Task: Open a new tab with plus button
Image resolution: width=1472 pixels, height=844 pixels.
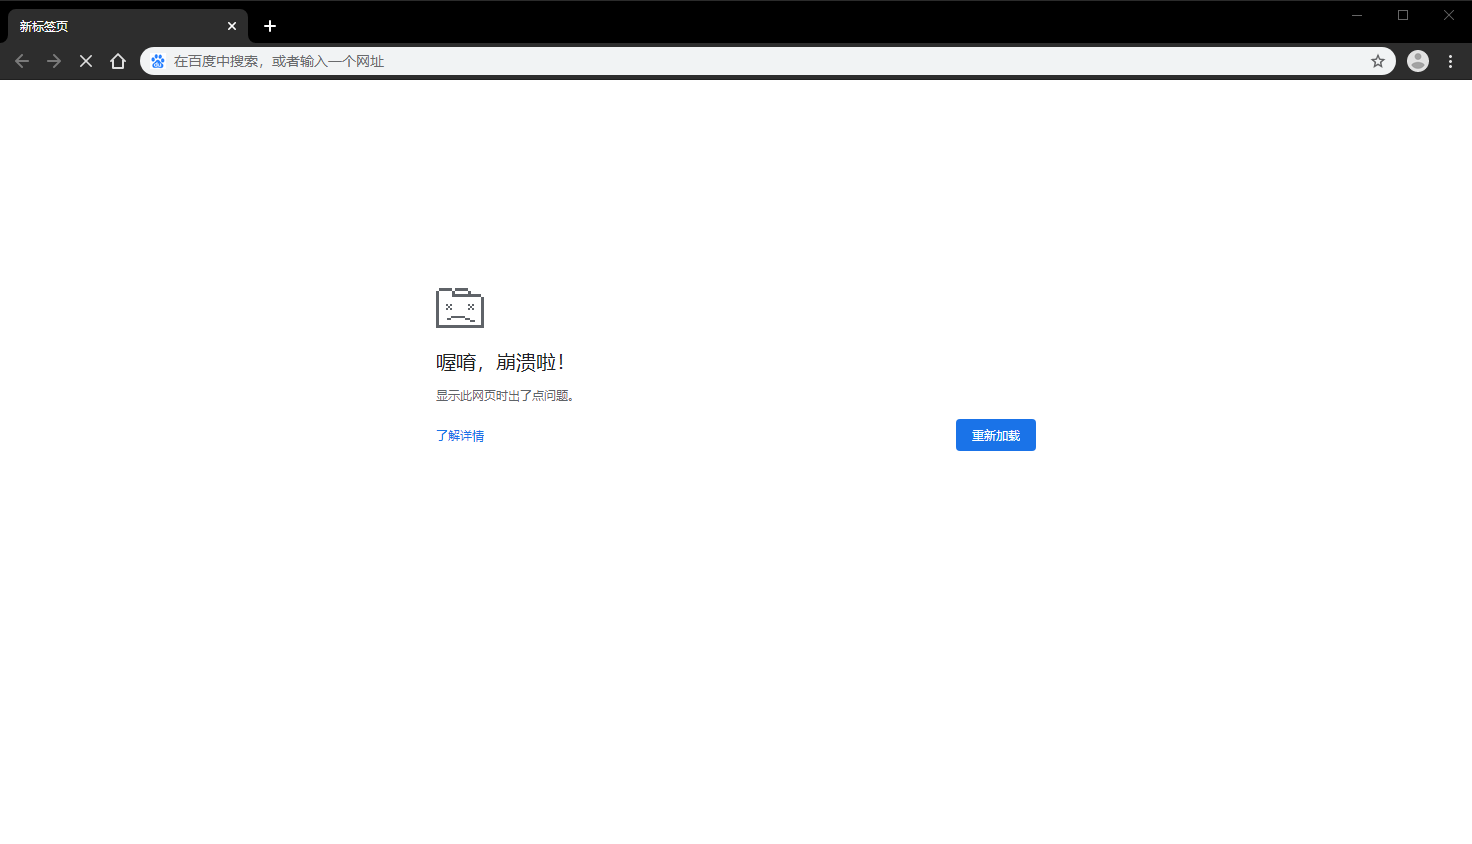Action: tap(270, 26)
